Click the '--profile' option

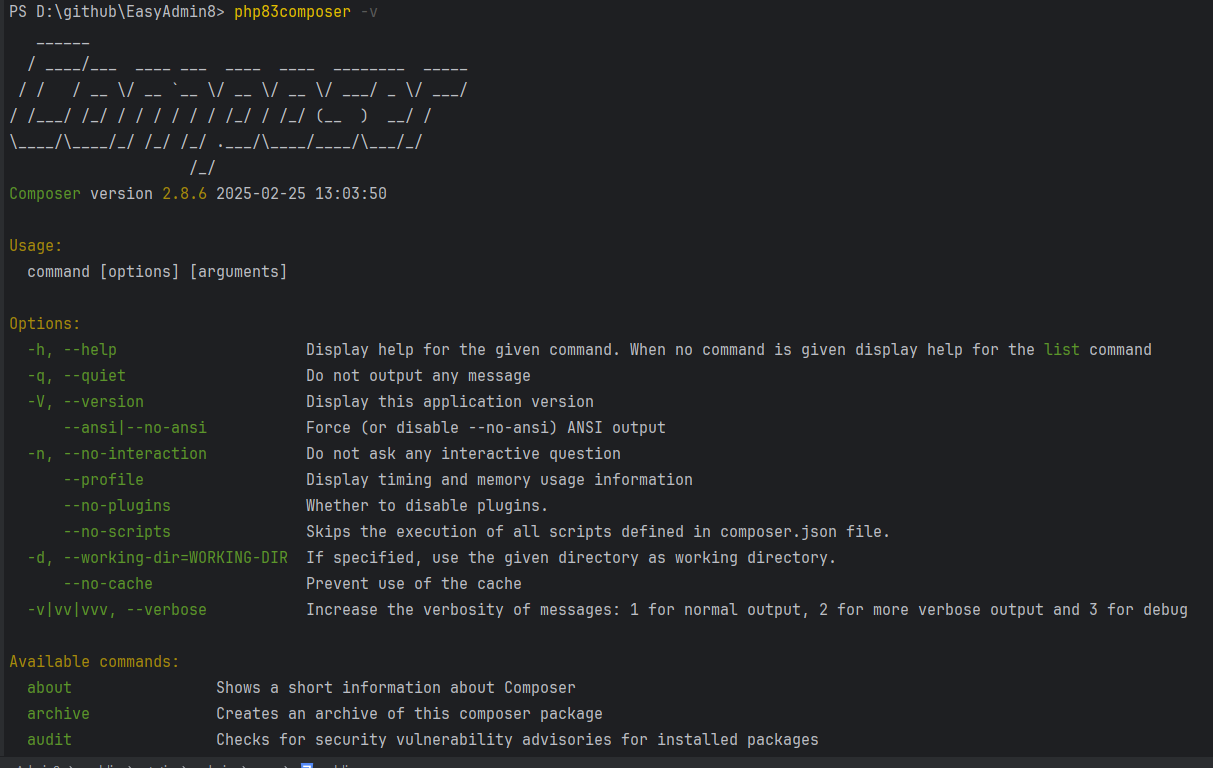point(103,480)
